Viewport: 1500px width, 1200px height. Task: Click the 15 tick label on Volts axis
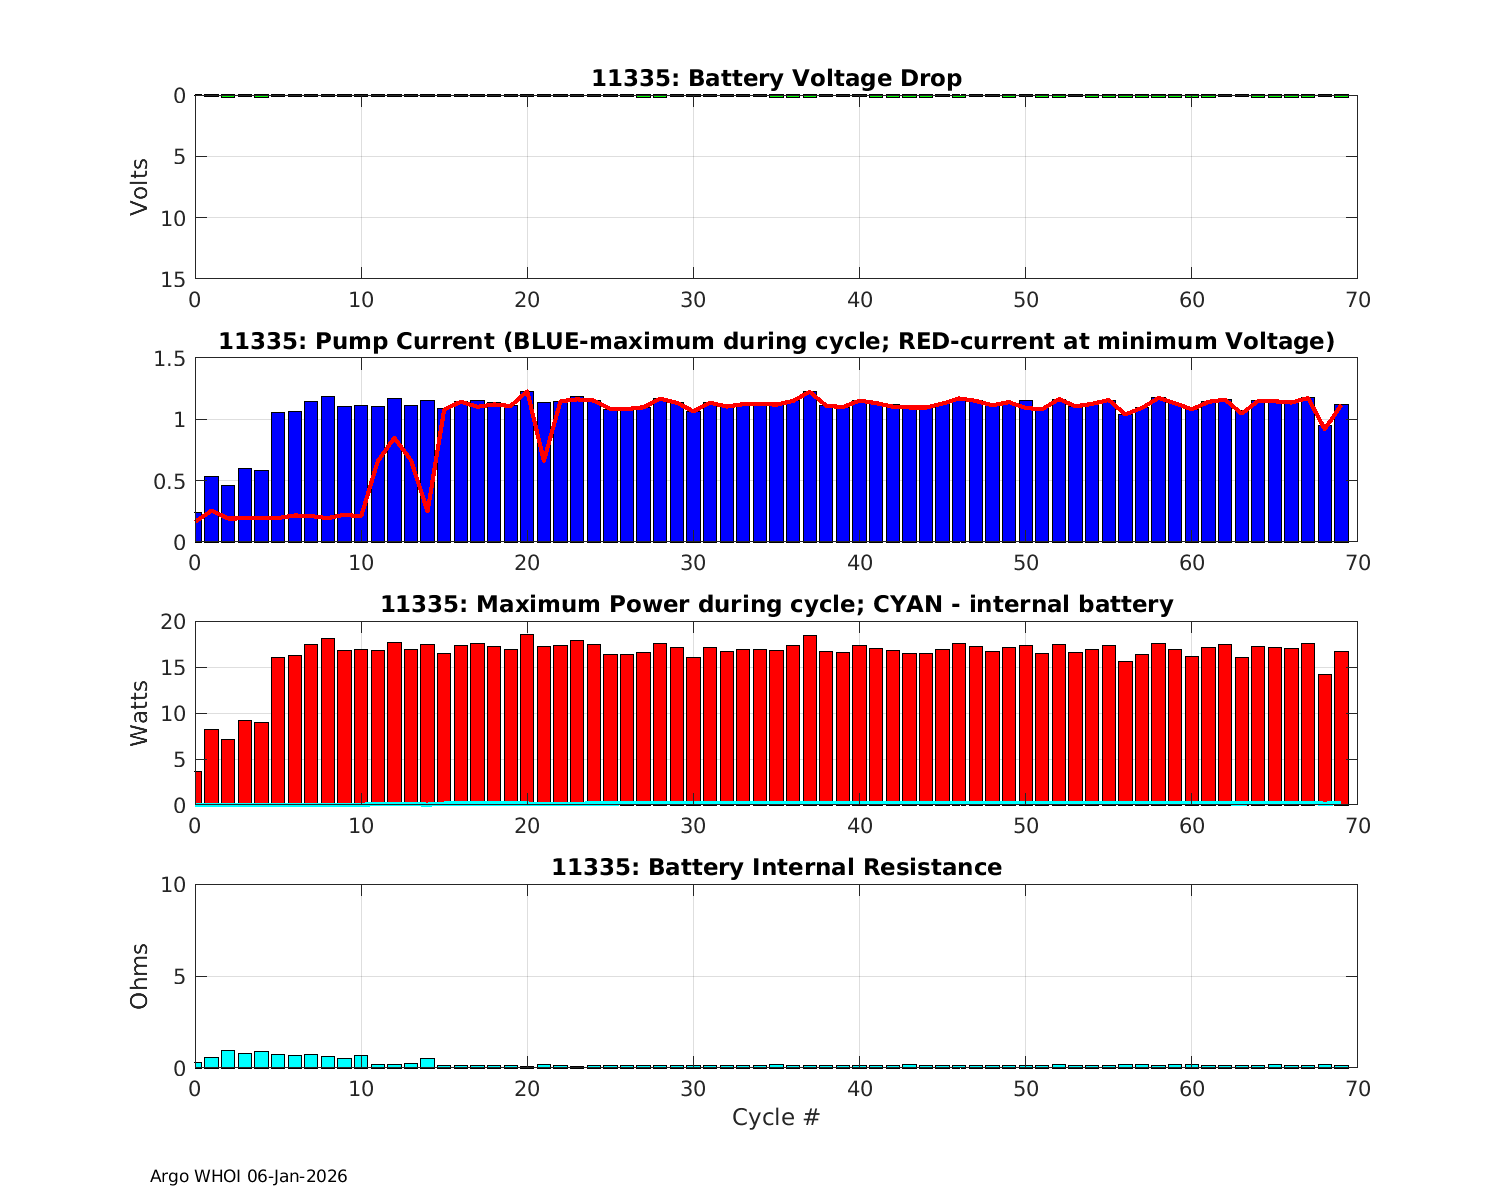(173, 279)
